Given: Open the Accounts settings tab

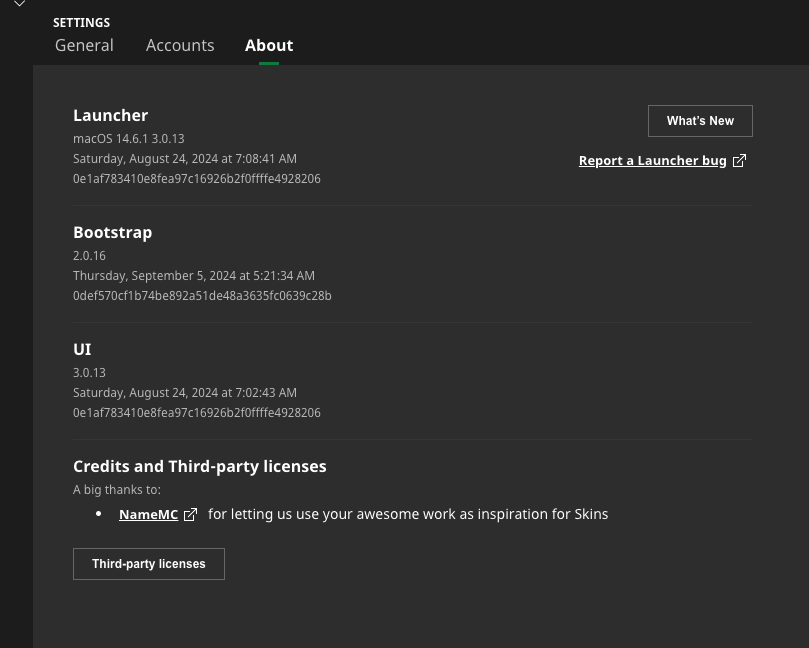Looking at the screenshot, I should [x=180, y=46].
